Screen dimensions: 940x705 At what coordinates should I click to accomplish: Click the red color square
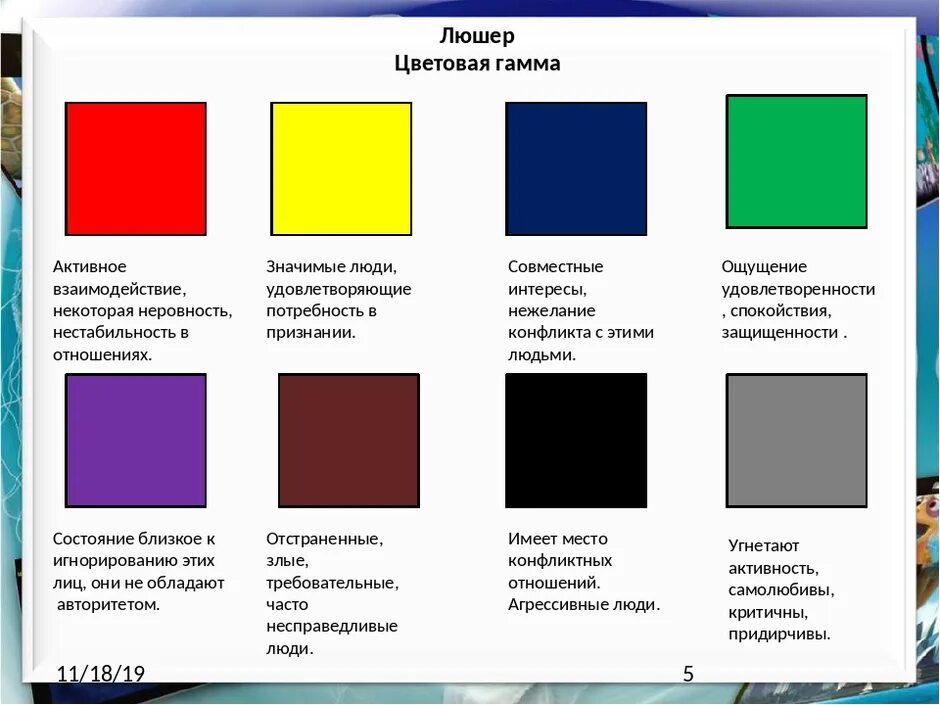(135, 168)
